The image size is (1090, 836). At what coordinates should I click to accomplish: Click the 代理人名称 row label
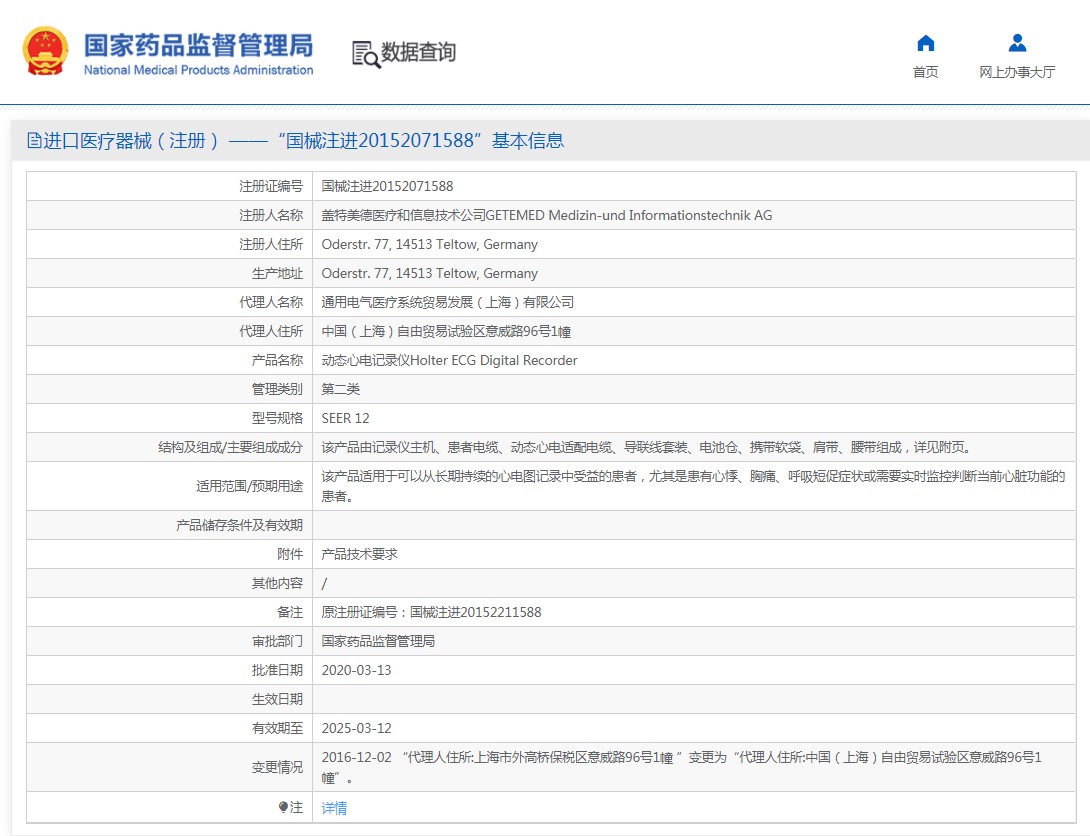[x=271, y=302]
